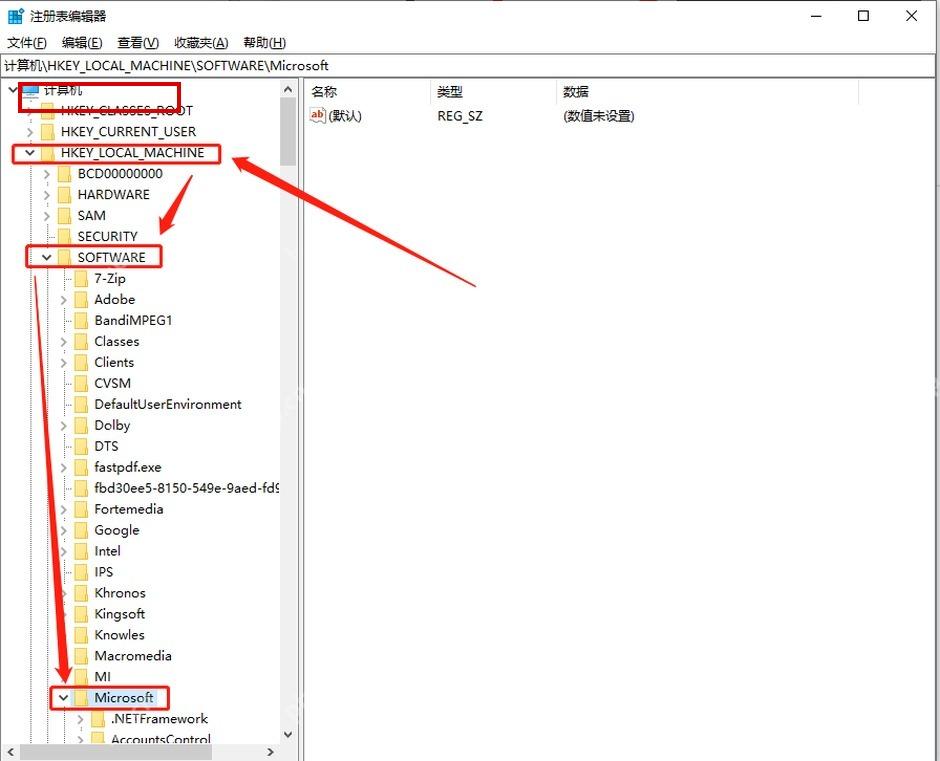
Task: Click the IPS folder icon
Action: 81,572
